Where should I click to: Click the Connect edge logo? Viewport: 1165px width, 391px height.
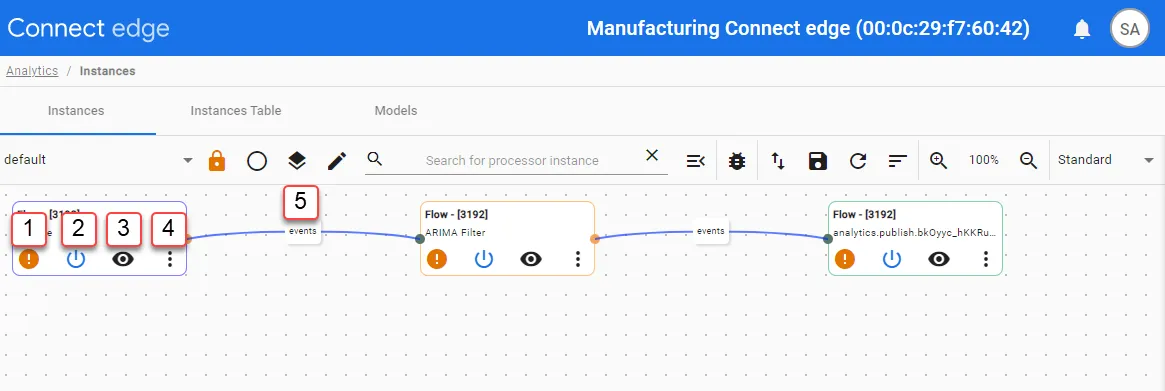pos(88,28)
